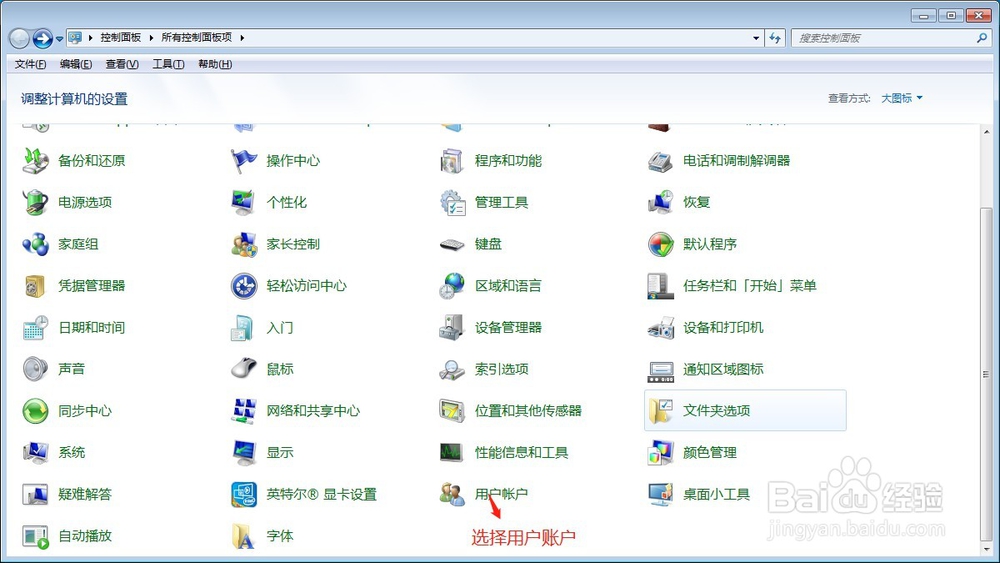Open 英特尔® 显卡设置 icon
Image resolution: width=1000 pixels, height=563 pixels.
pyautogui.click(x=244, y=494)
